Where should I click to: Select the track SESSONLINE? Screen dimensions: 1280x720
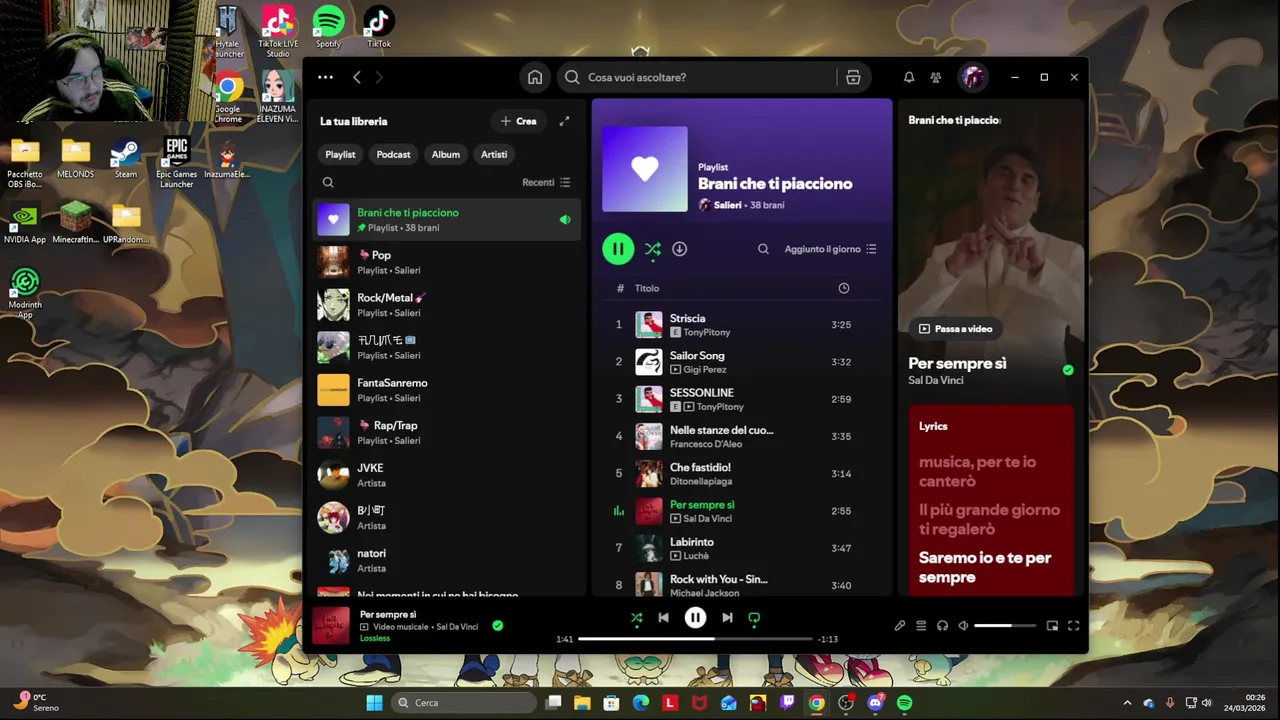click(x=740, y=399)
